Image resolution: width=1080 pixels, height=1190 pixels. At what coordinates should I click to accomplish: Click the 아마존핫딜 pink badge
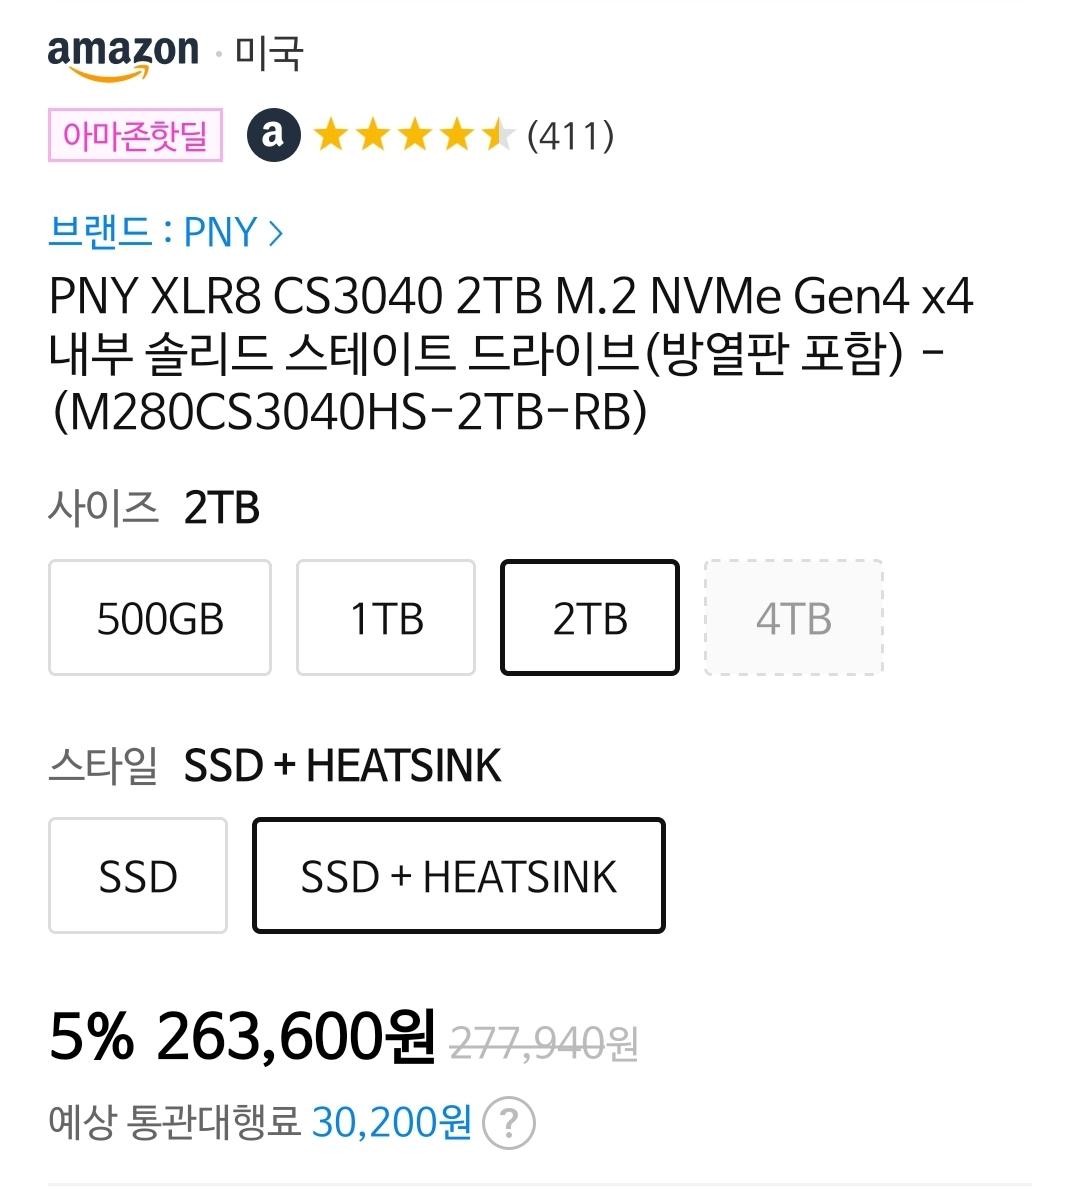pos(135,135)
